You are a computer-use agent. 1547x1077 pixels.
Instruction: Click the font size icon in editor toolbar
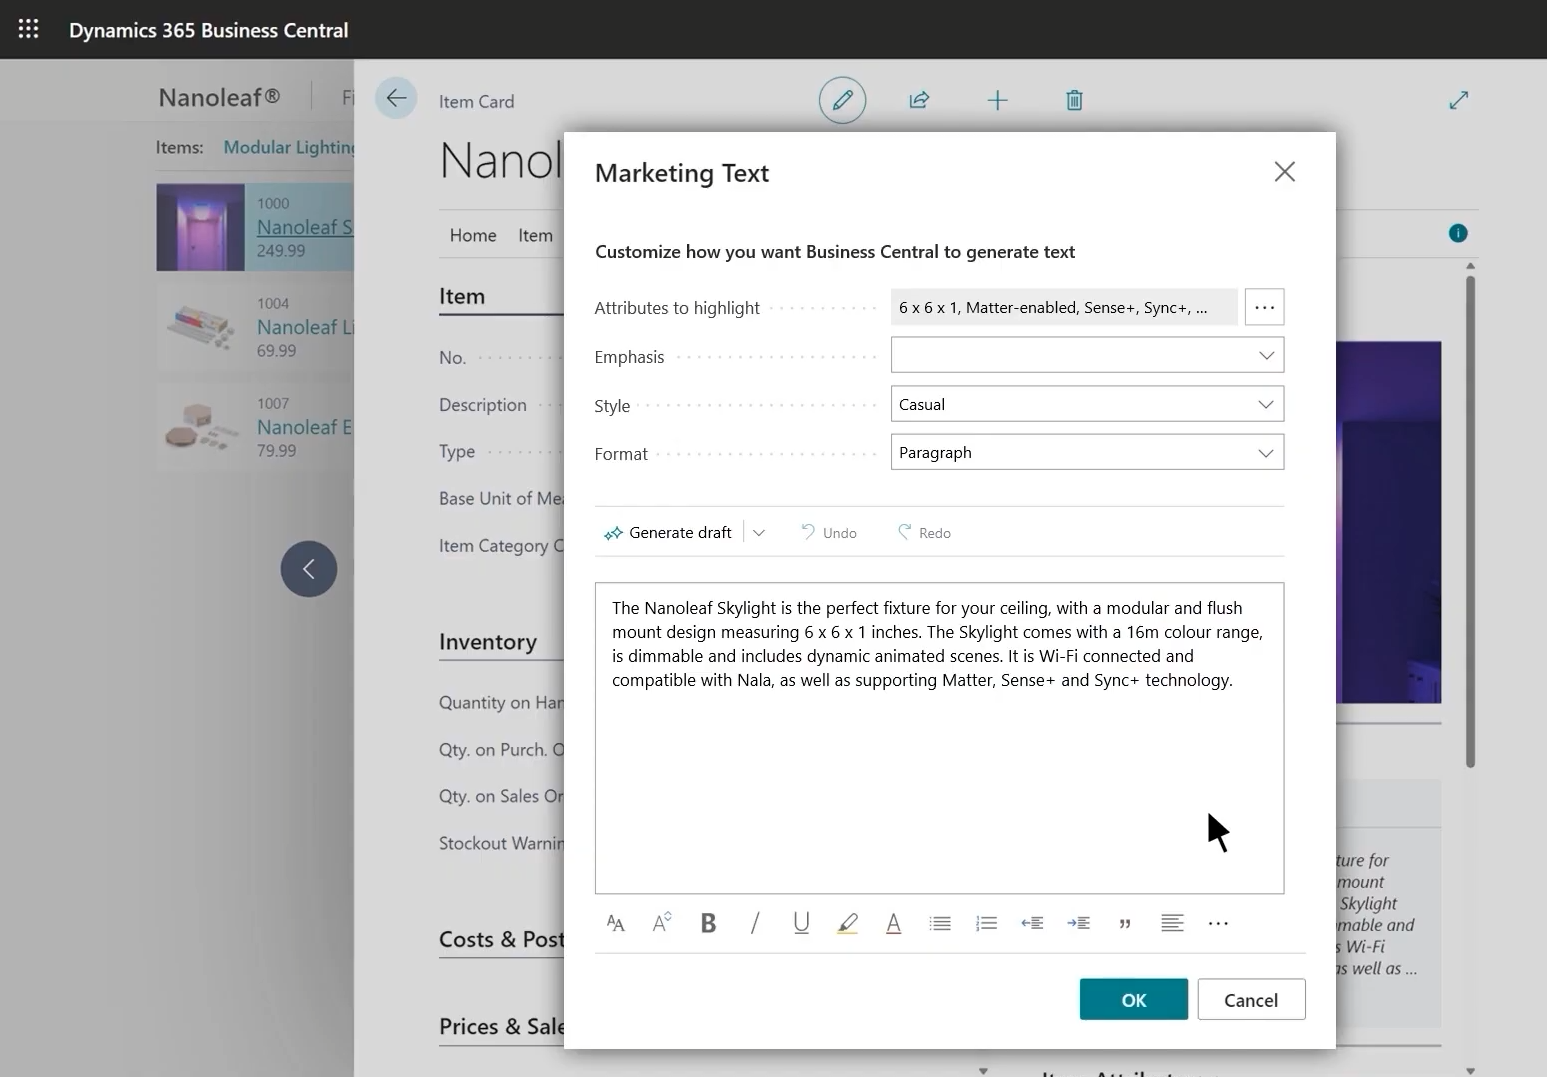[x=616, y=923]
